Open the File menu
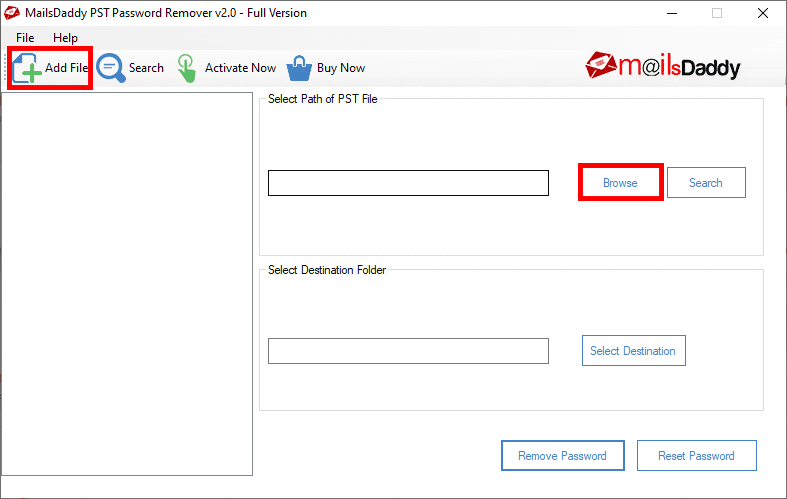This screenshot has height=499, width=787. 25,38
